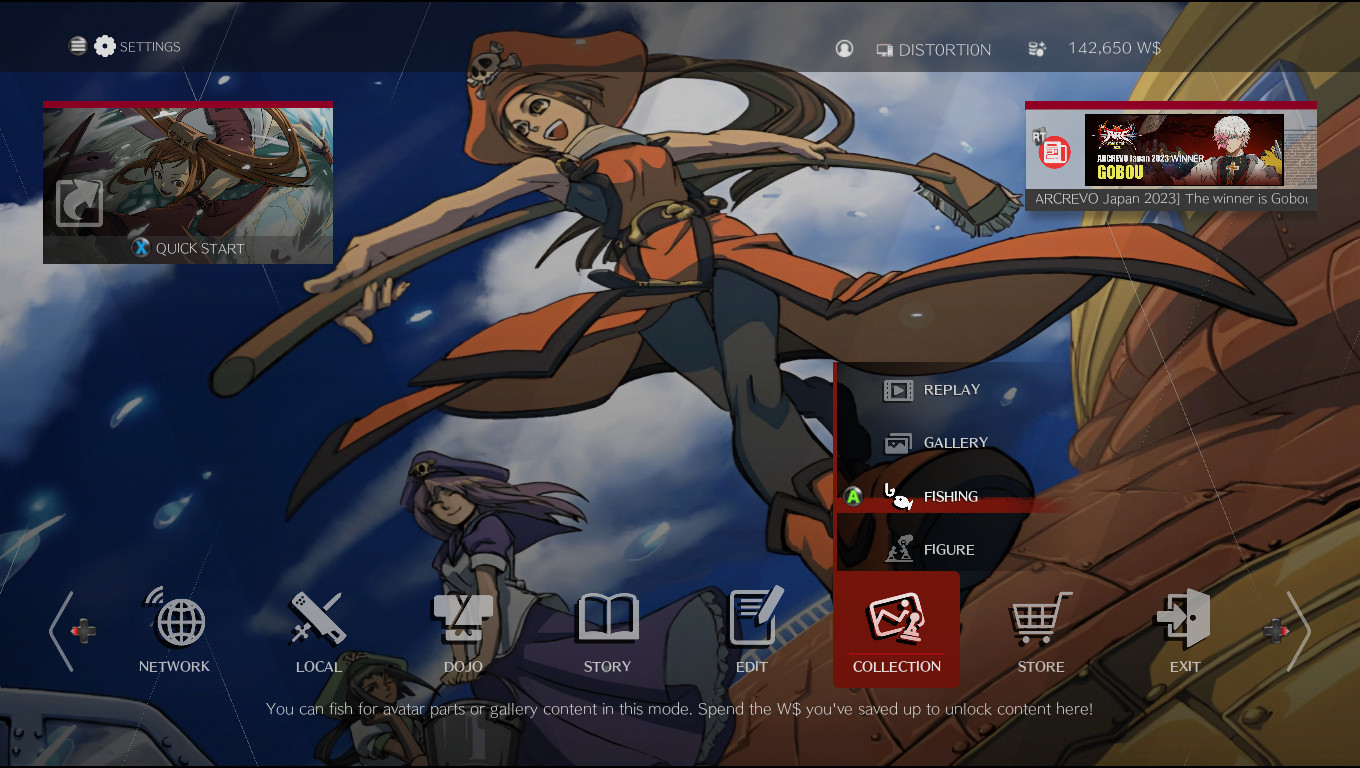The width and height of the screenshot is (1360, 768).
Task: Check the W$ currency balance icon
Action: tap(1037, 48)
